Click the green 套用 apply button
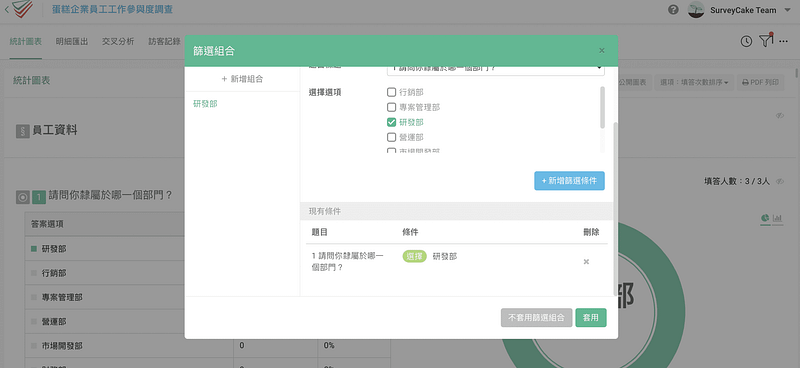This screenshot has width=800, height=368. (x=591, y=317)
